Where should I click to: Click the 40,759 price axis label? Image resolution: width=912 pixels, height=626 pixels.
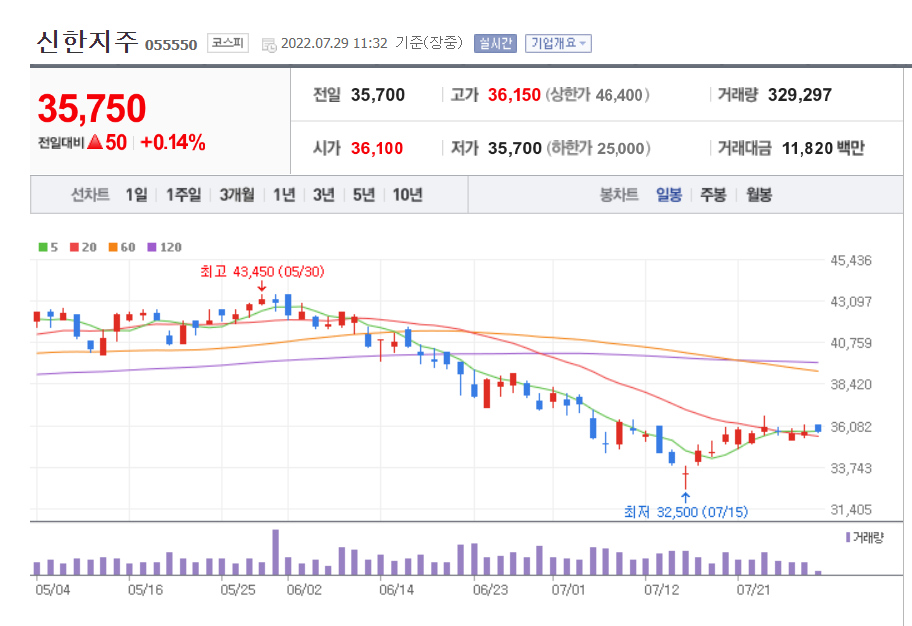851,343
